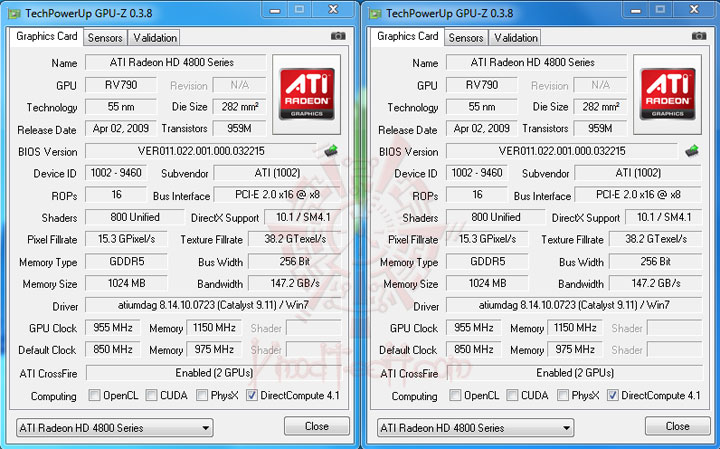Select Graphics Card tab in left window

tap(46, 36)
